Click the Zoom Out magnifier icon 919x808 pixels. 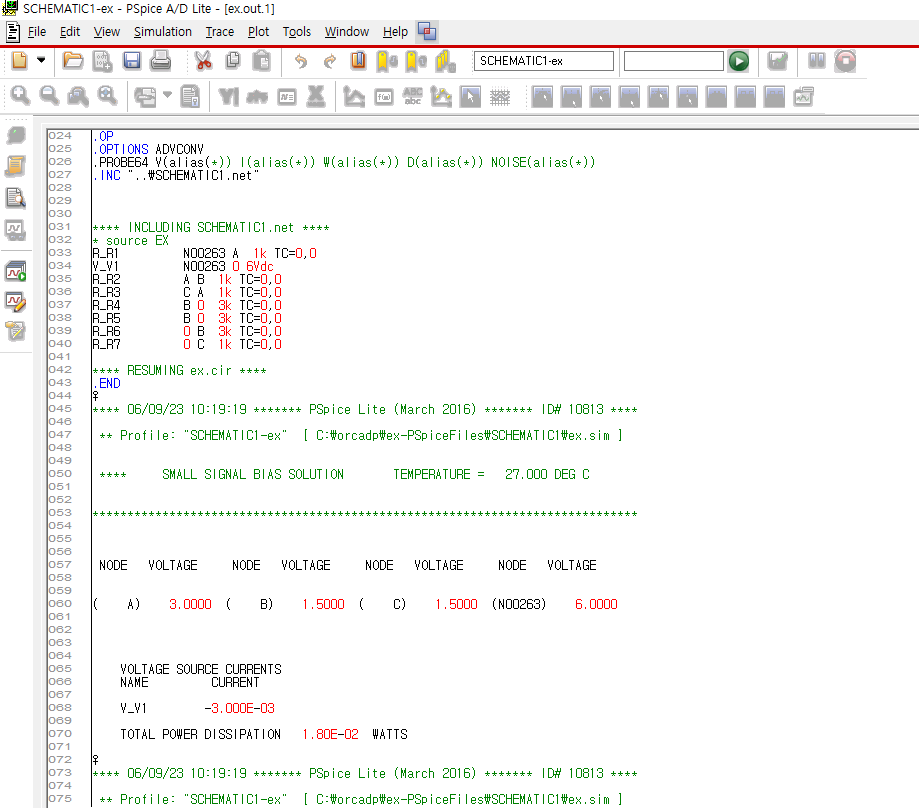click(x=49, y=96)
